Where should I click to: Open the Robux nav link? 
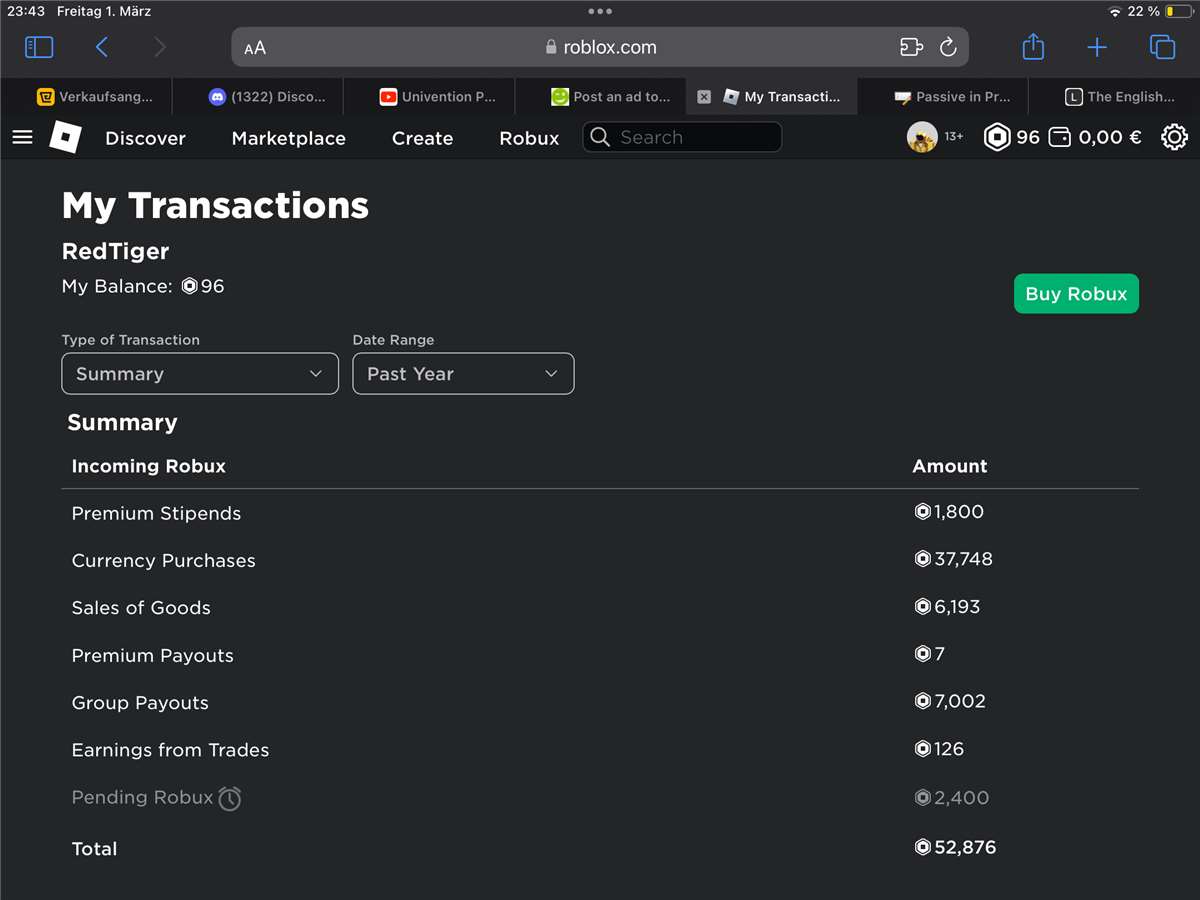529,138
